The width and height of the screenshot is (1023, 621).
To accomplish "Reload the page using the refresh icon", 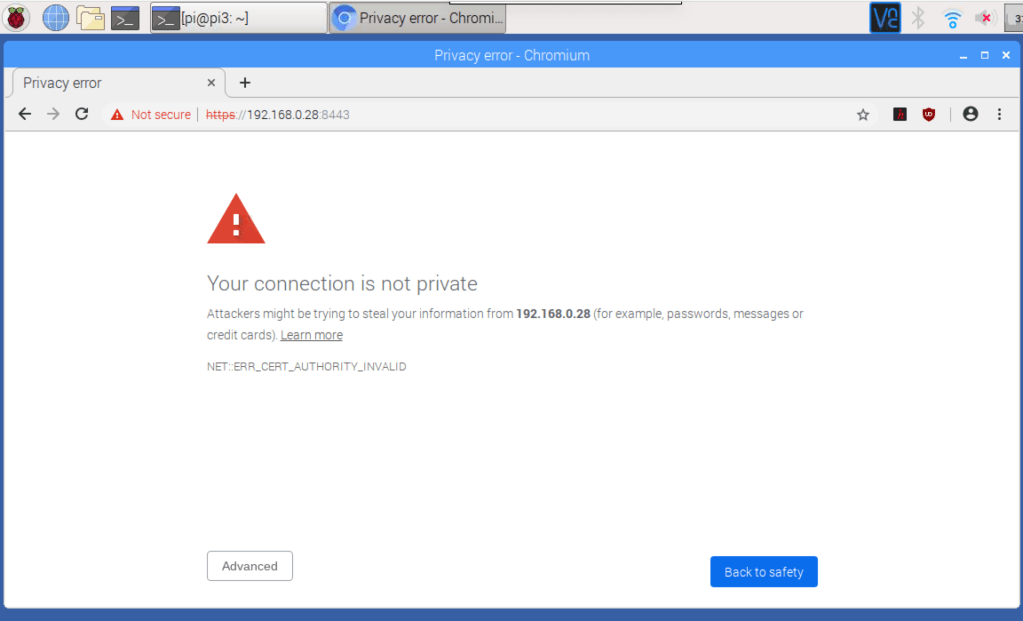I will [x=82, y=114].
